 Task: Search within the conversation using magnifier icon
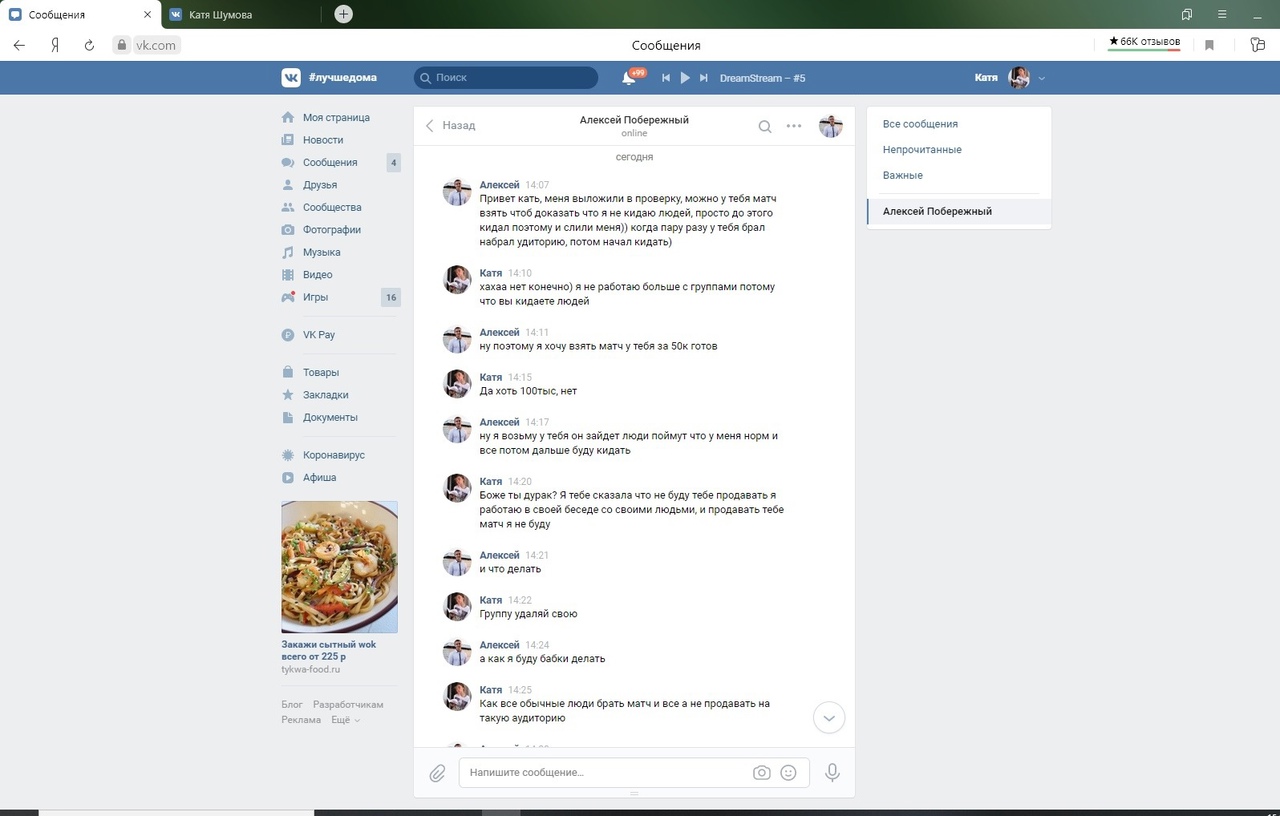click(x=765, y=126)
